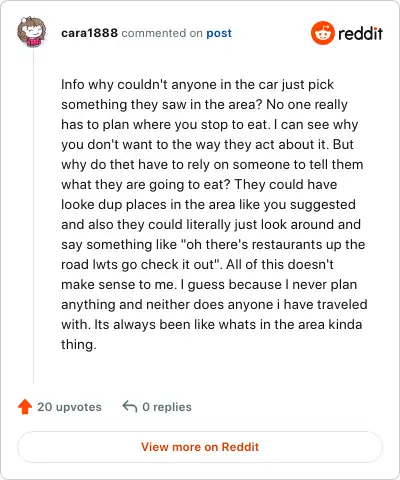Collapse the comment via the vertical thread line
Image resolution: width=400 pixels, height=480 pixels.
[x=33, y=217]
